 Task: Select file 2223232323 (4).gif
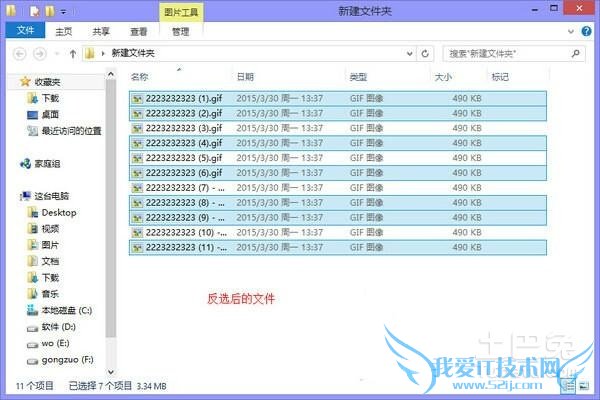pos(338,143)
